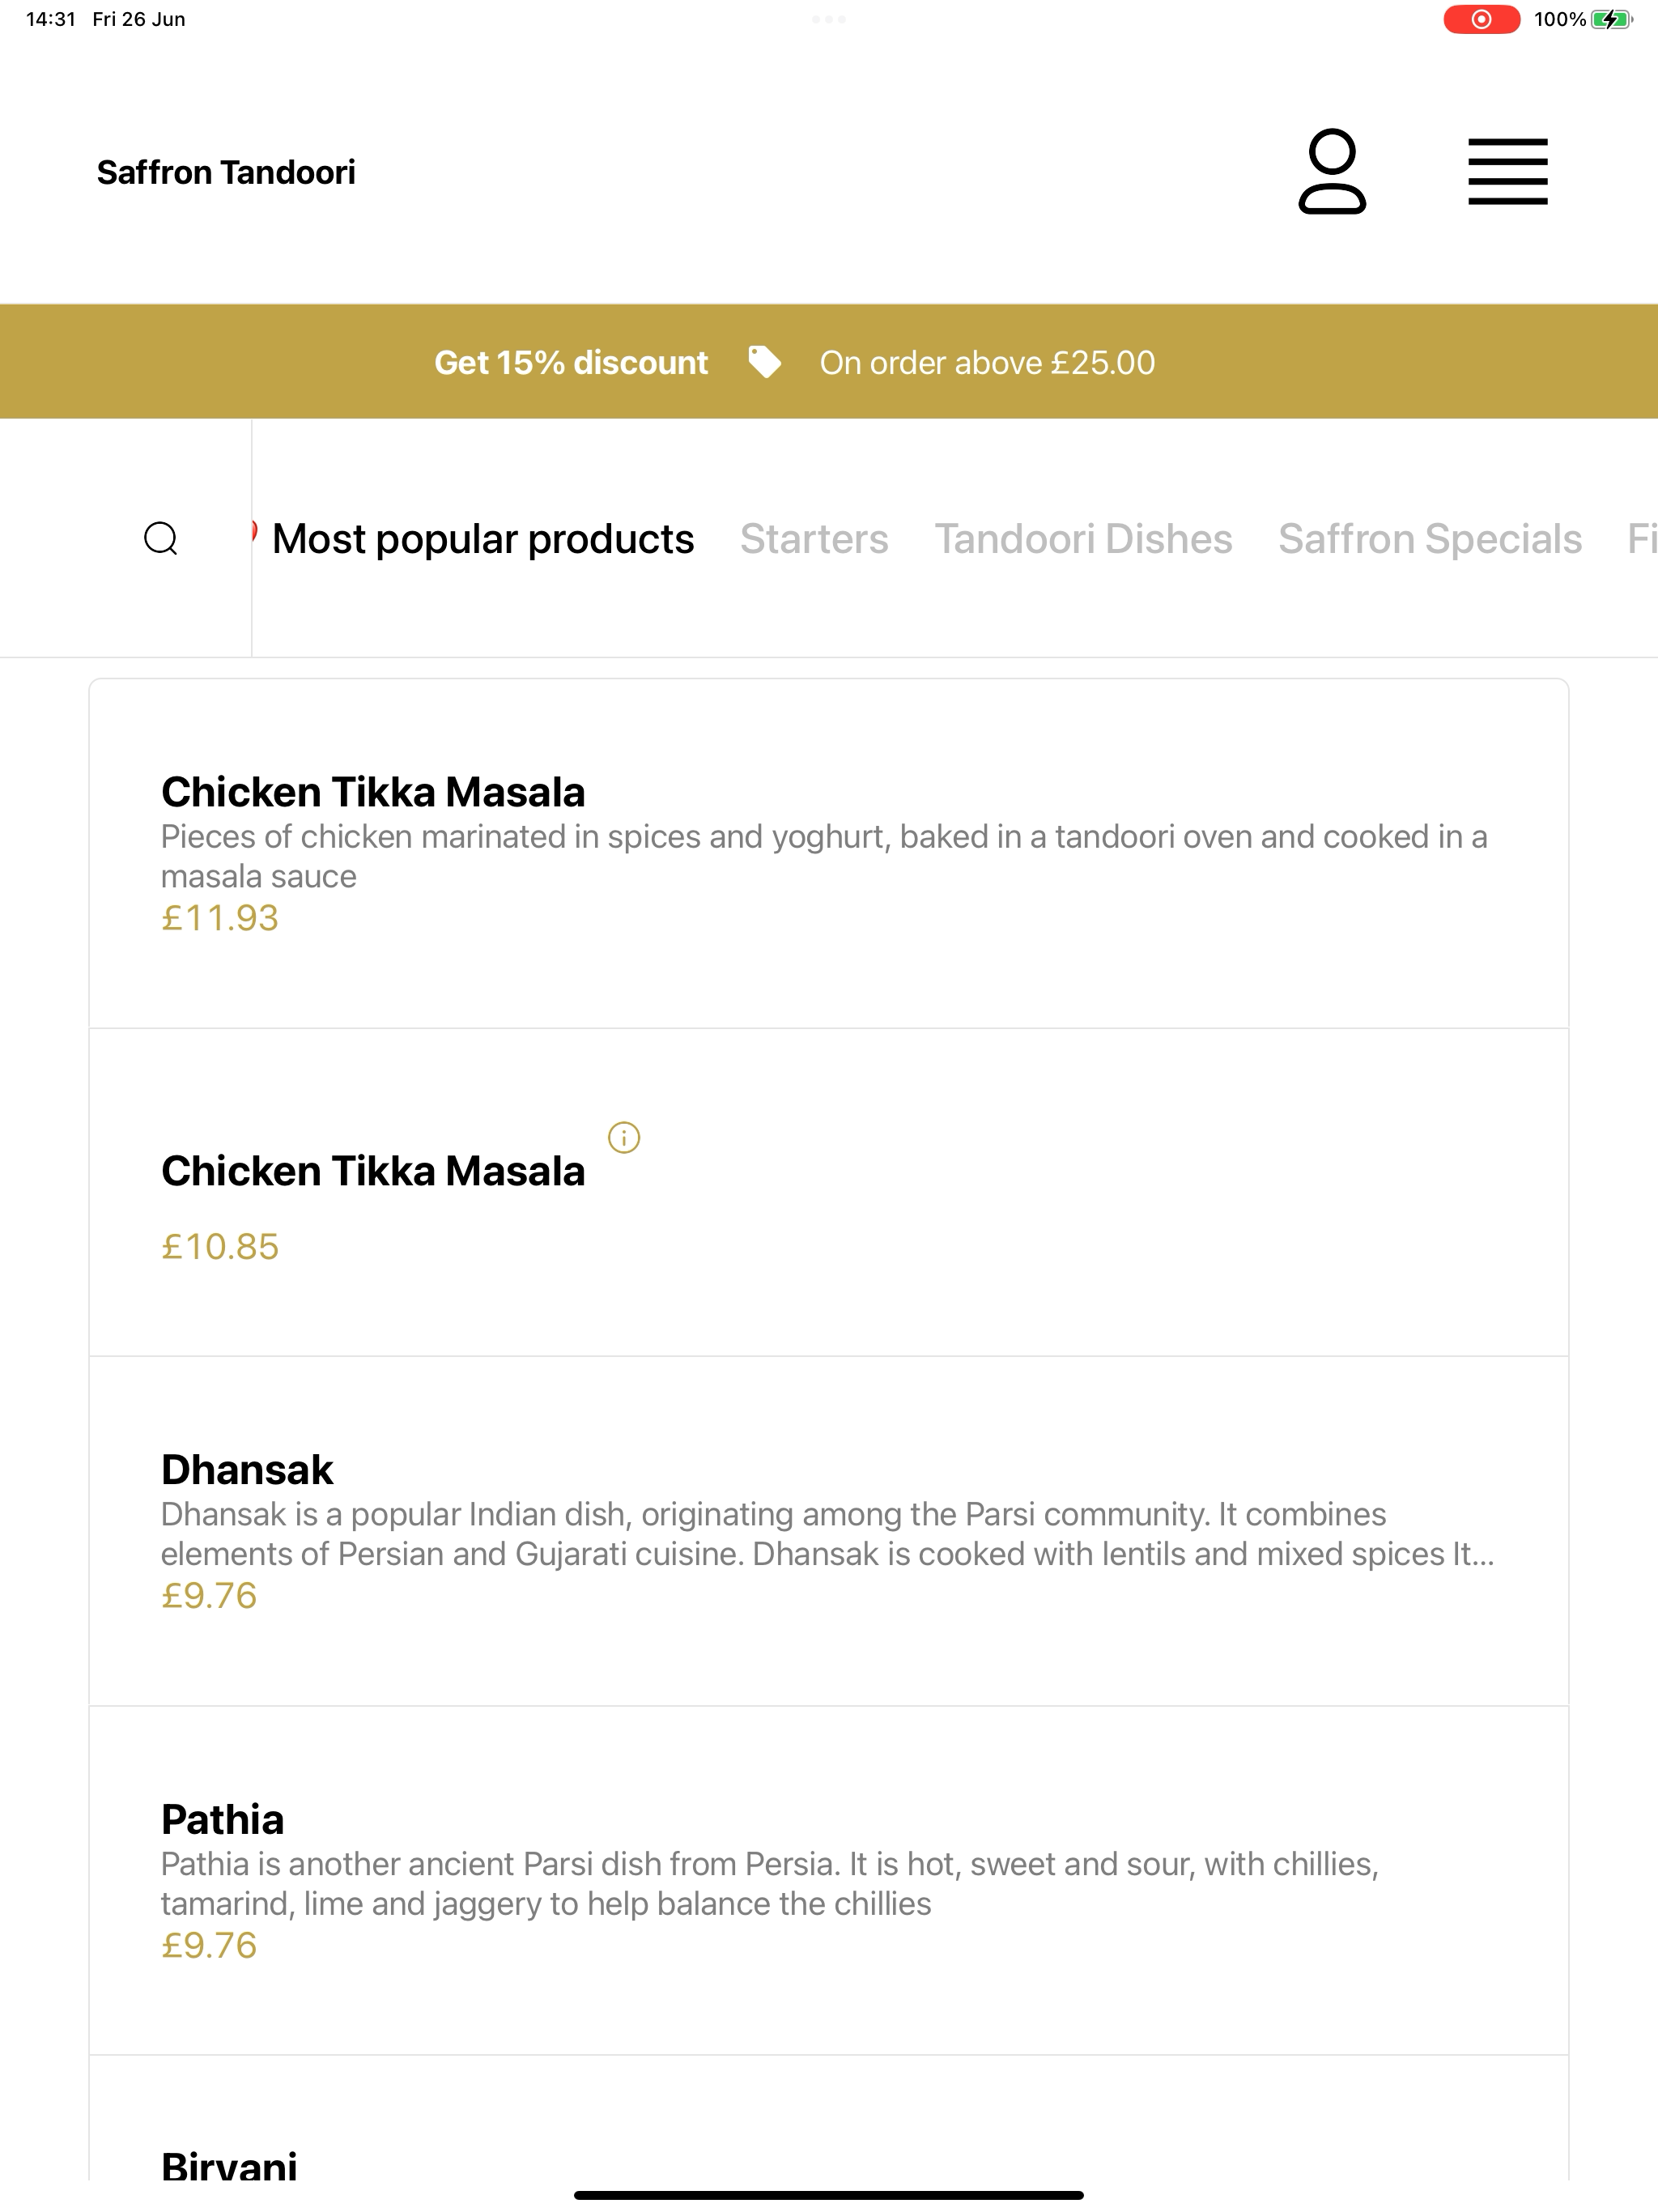This screenshot has height=2212, width=1658.
Task: Tap the Pathia £9.76 price
Action: coord(209,1945)
